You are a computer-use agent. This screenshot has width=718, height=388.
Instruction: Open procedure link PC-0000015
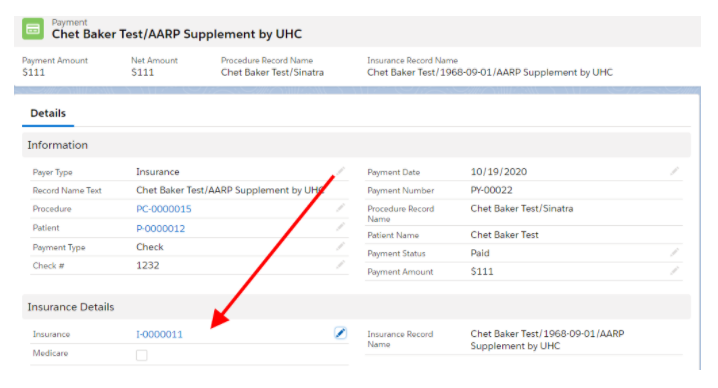click(x=164, y=209)
